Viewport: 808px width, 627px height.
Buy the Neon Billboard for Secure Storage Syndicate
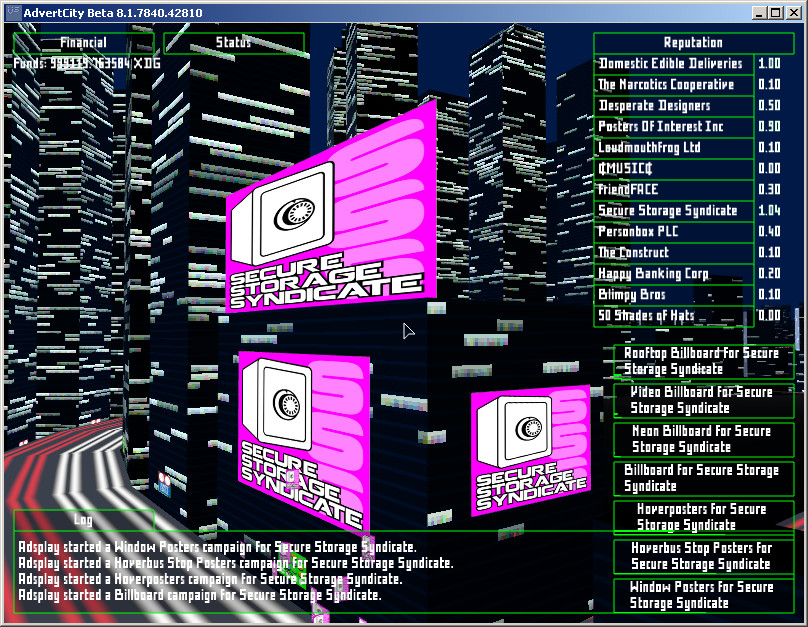pyautogui.click(x=703, y=438)
